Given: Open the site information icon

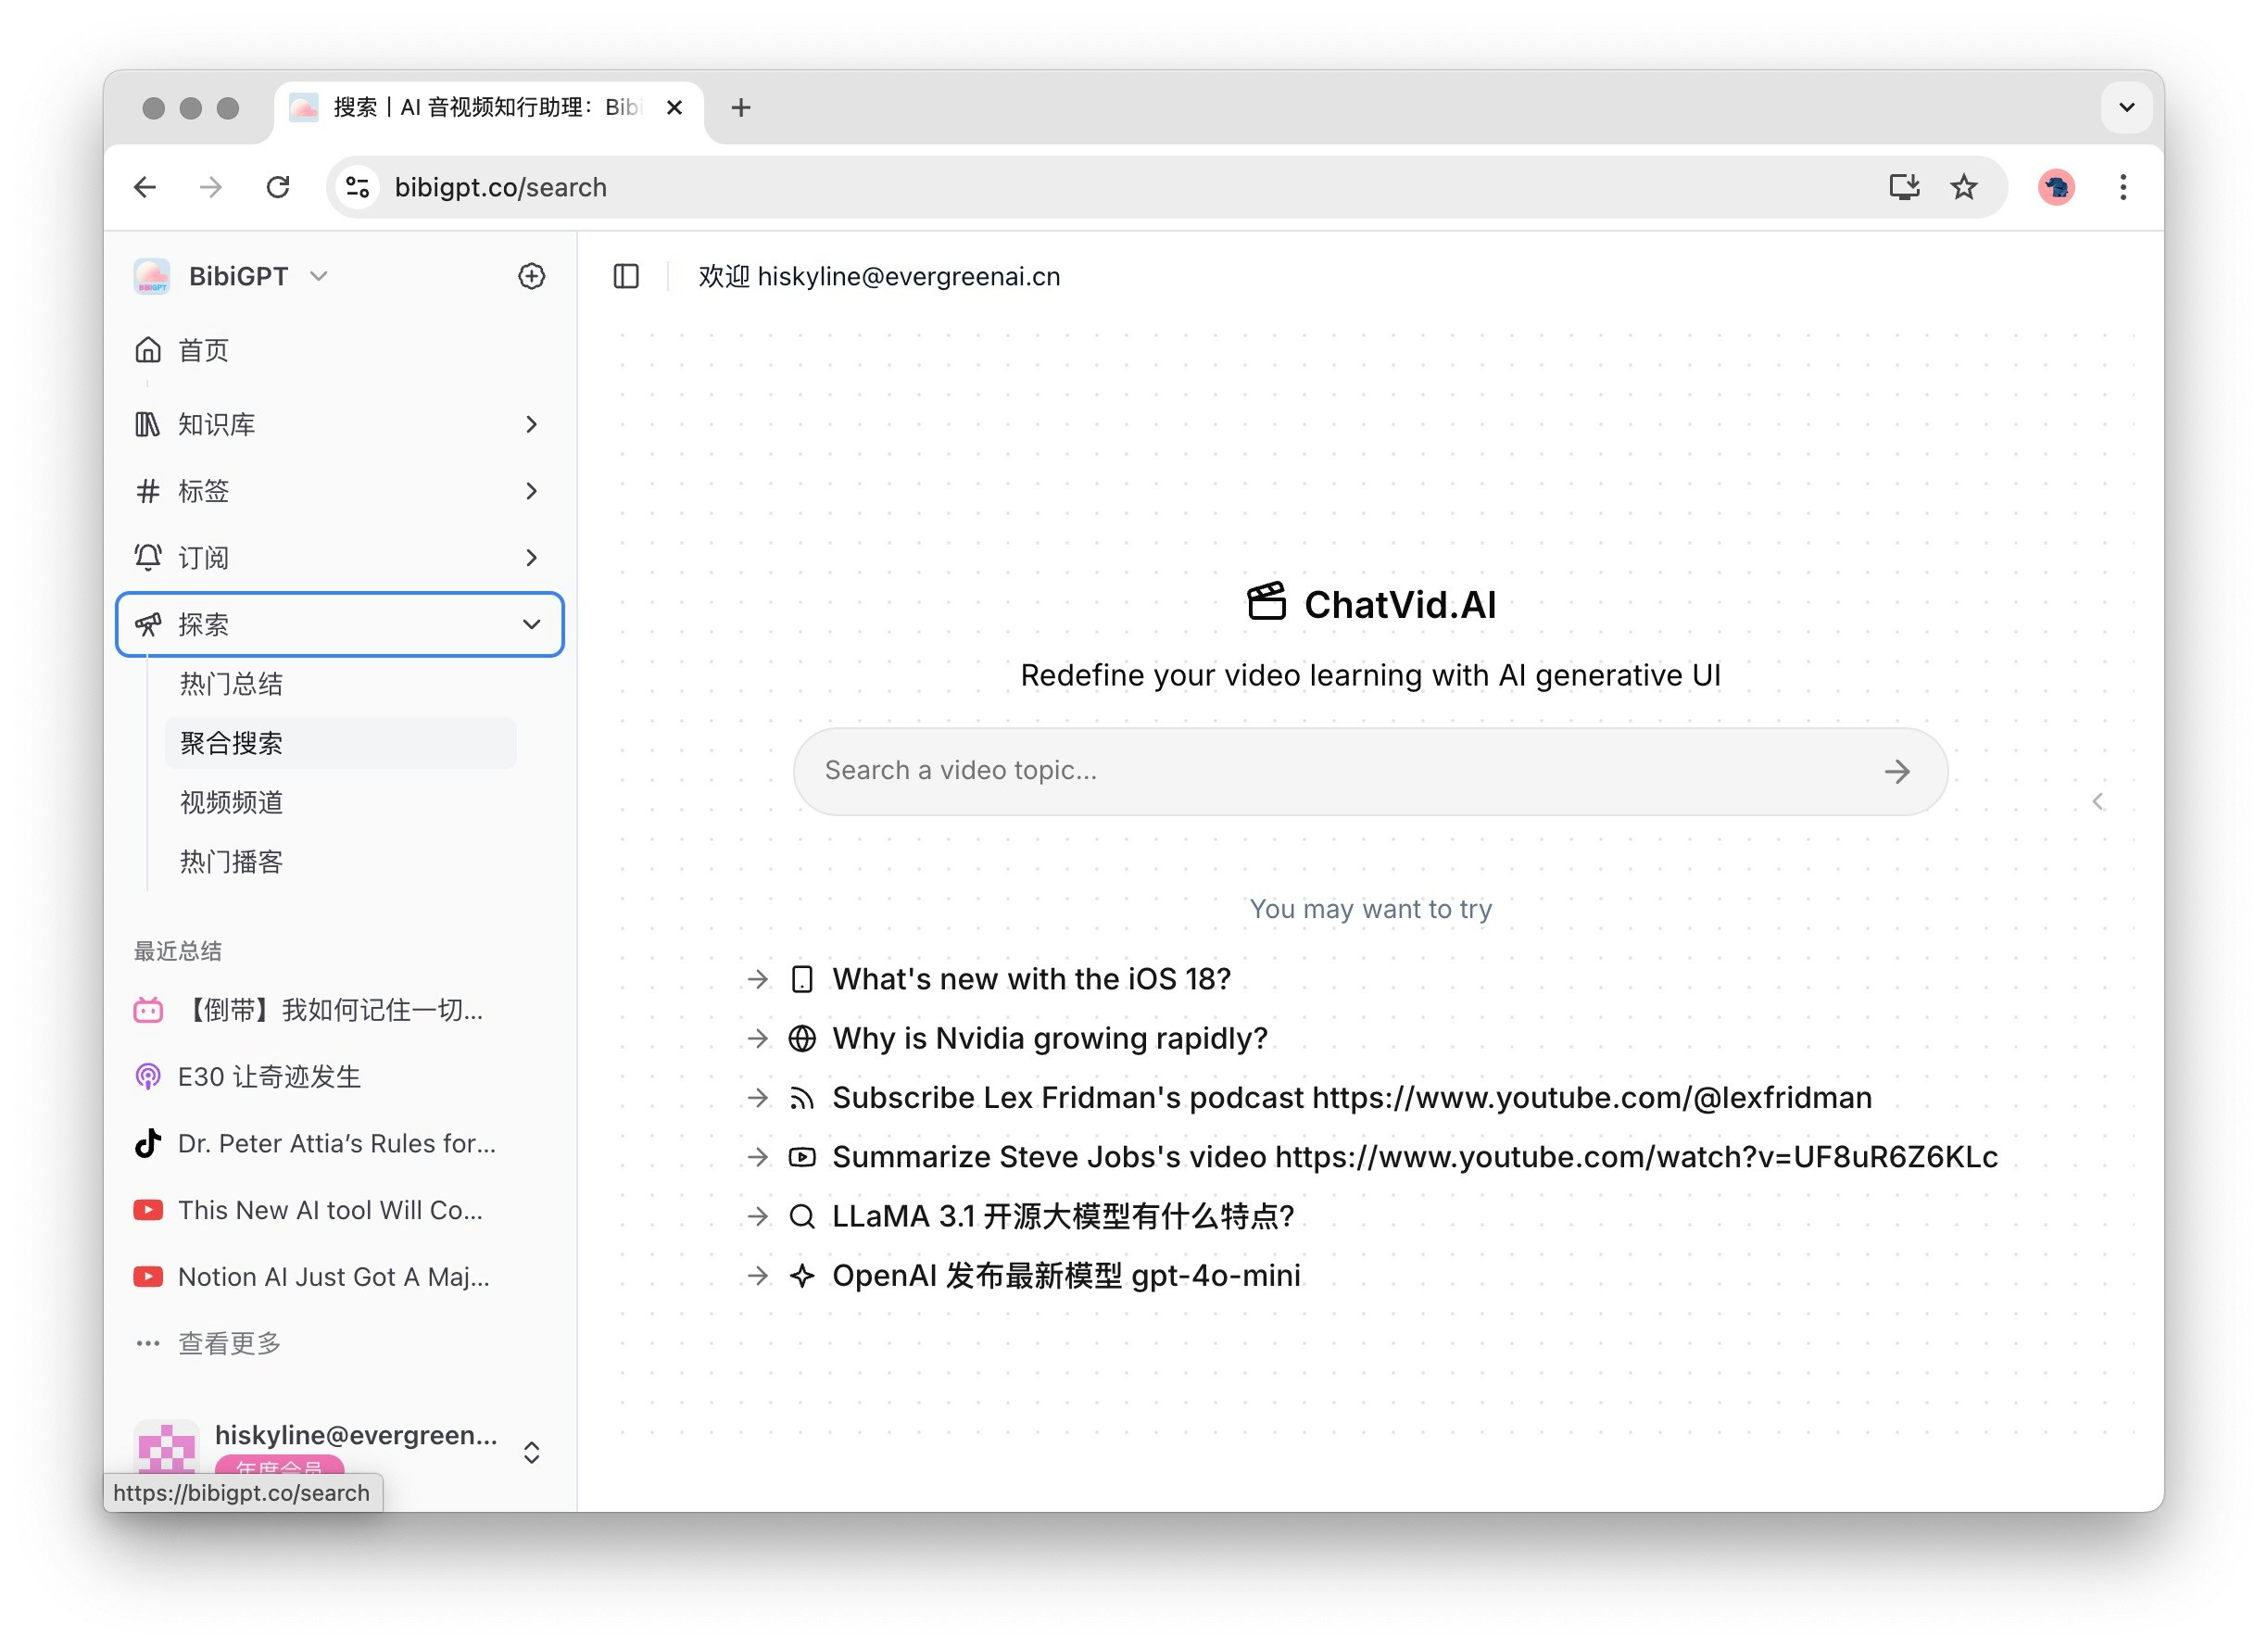Looking at the screenshot, I should [357, 187].
